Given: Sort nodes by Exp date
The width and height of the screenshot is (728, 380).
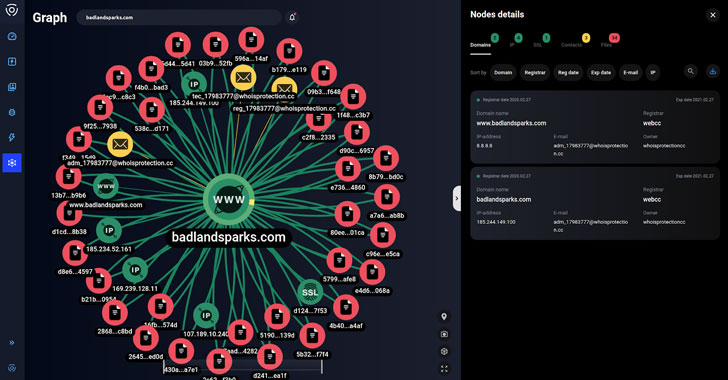Looking at the screenshot, I should click(x=601, y=72).
